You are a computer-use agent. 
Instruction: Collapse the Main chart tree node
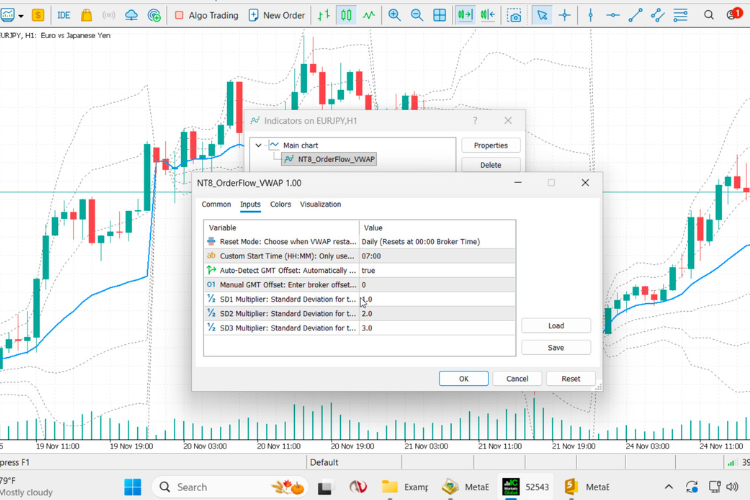point(258,145)
